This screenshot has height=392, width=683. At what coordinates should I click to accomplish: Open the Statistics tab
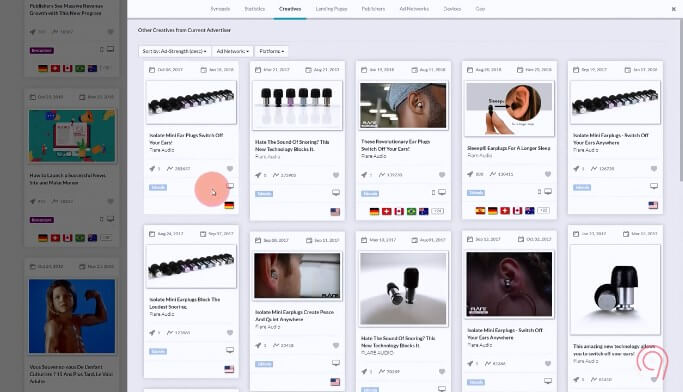[x=255, y=9]
